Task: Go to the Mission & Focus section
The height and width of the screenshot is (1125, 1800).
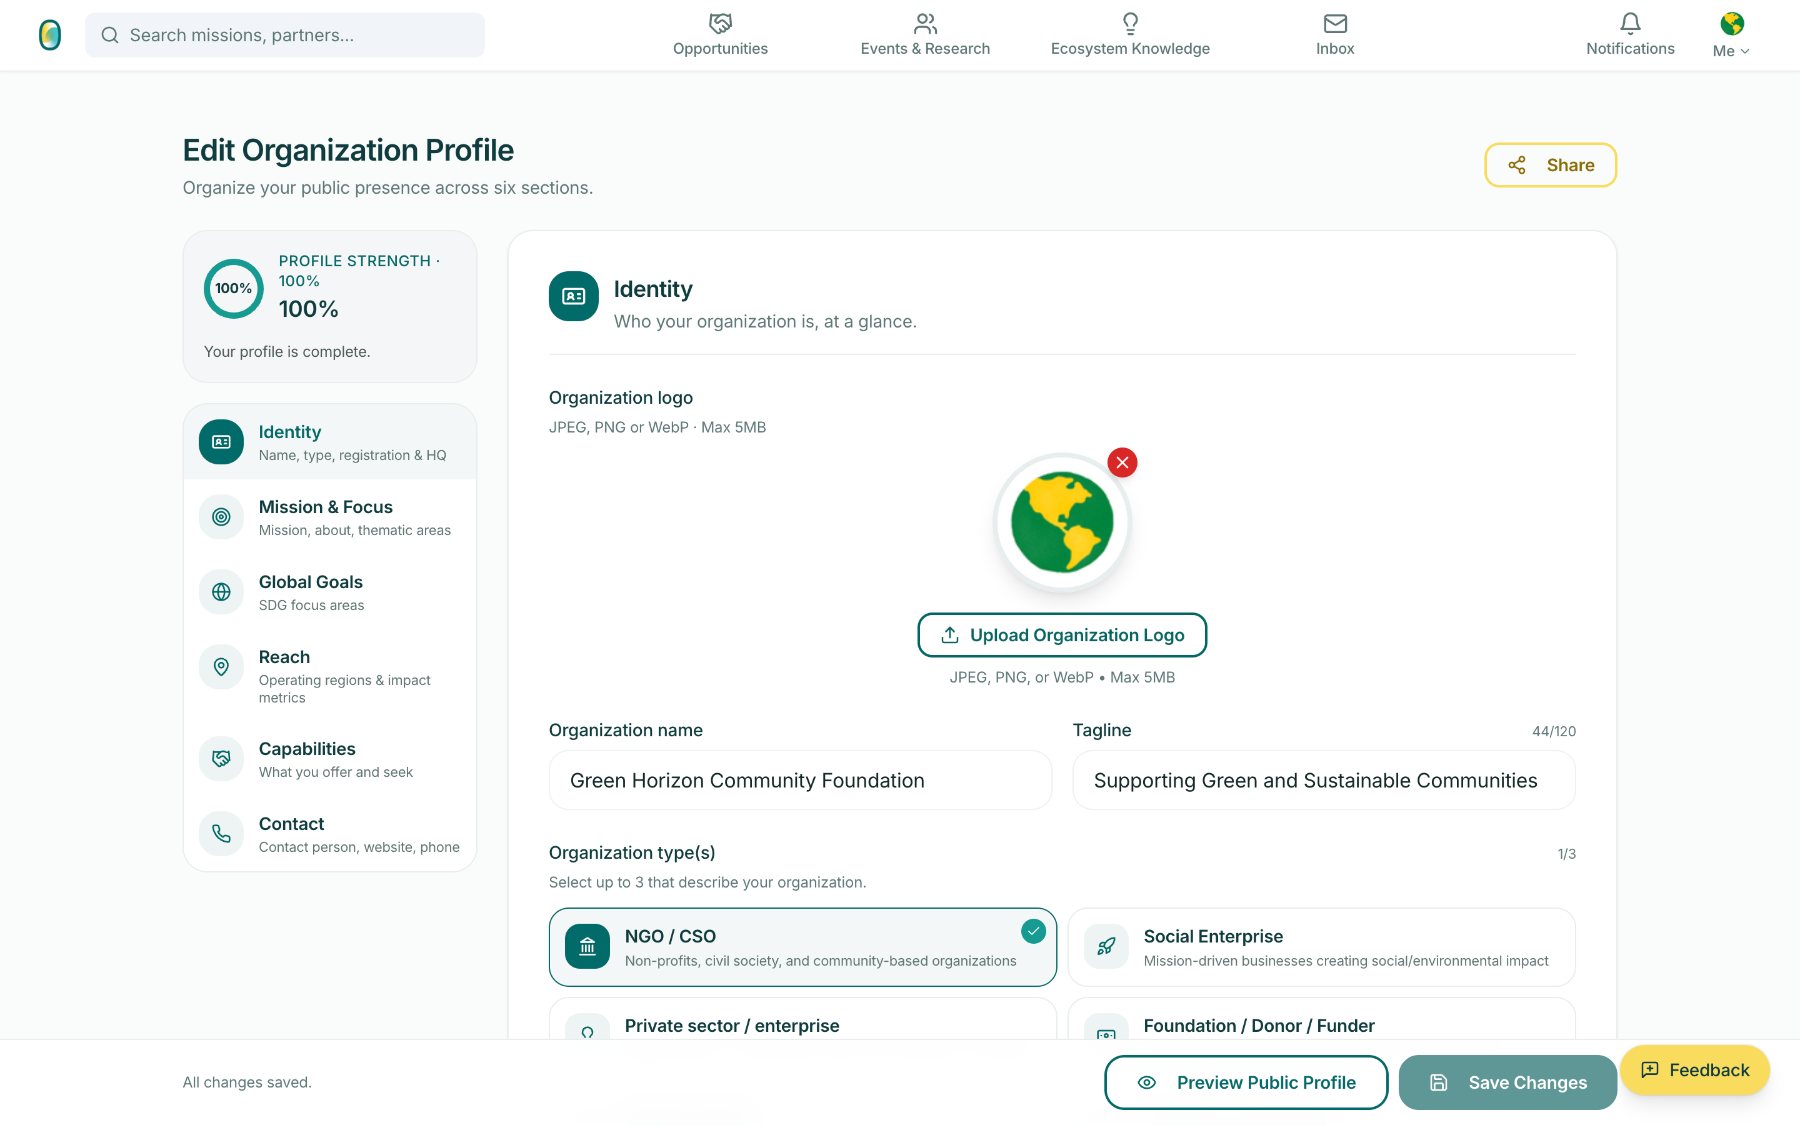Action: click(330, 517)
